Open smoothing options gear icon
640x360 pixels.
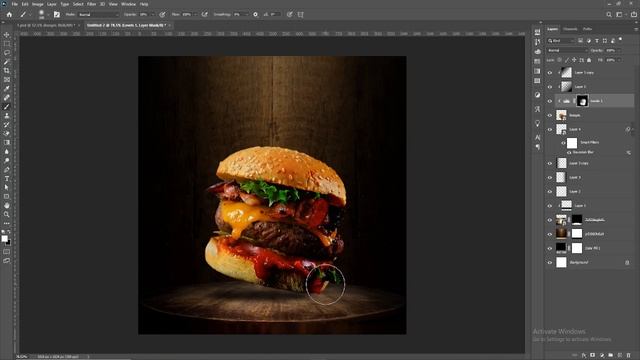click(256, 14)
